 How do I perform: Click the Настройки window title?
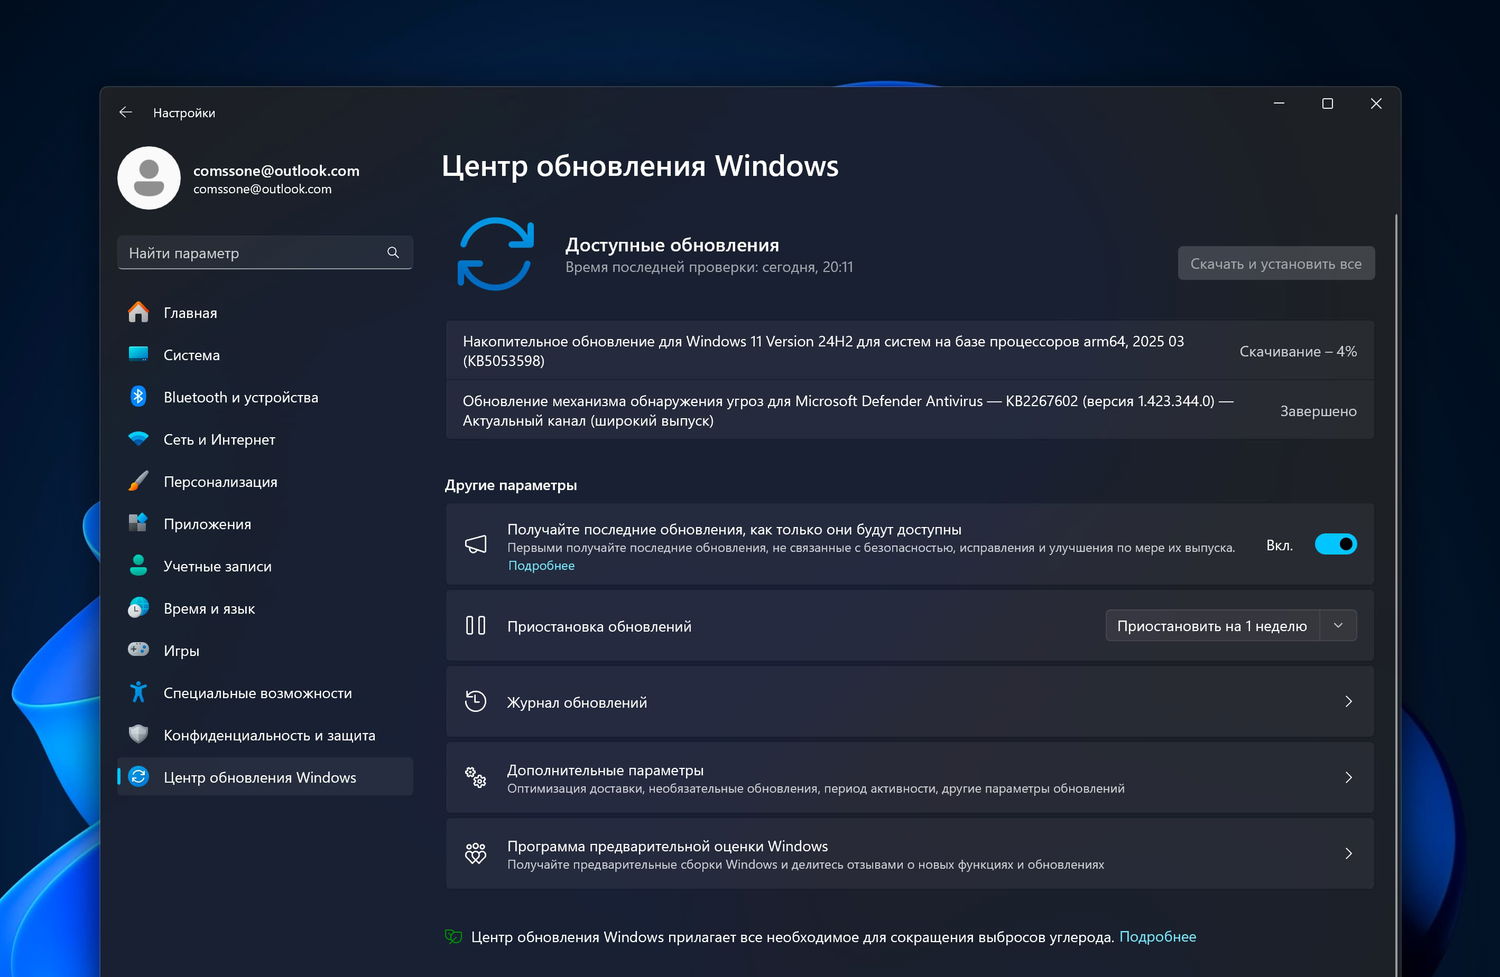pyautogui.click(x=184, y=113)
